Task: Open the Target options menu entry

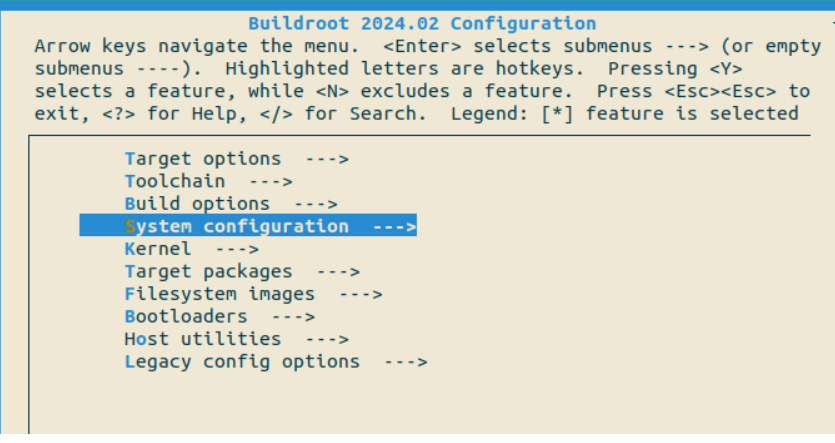Action: pyautogui.click(x=203, y=159)
